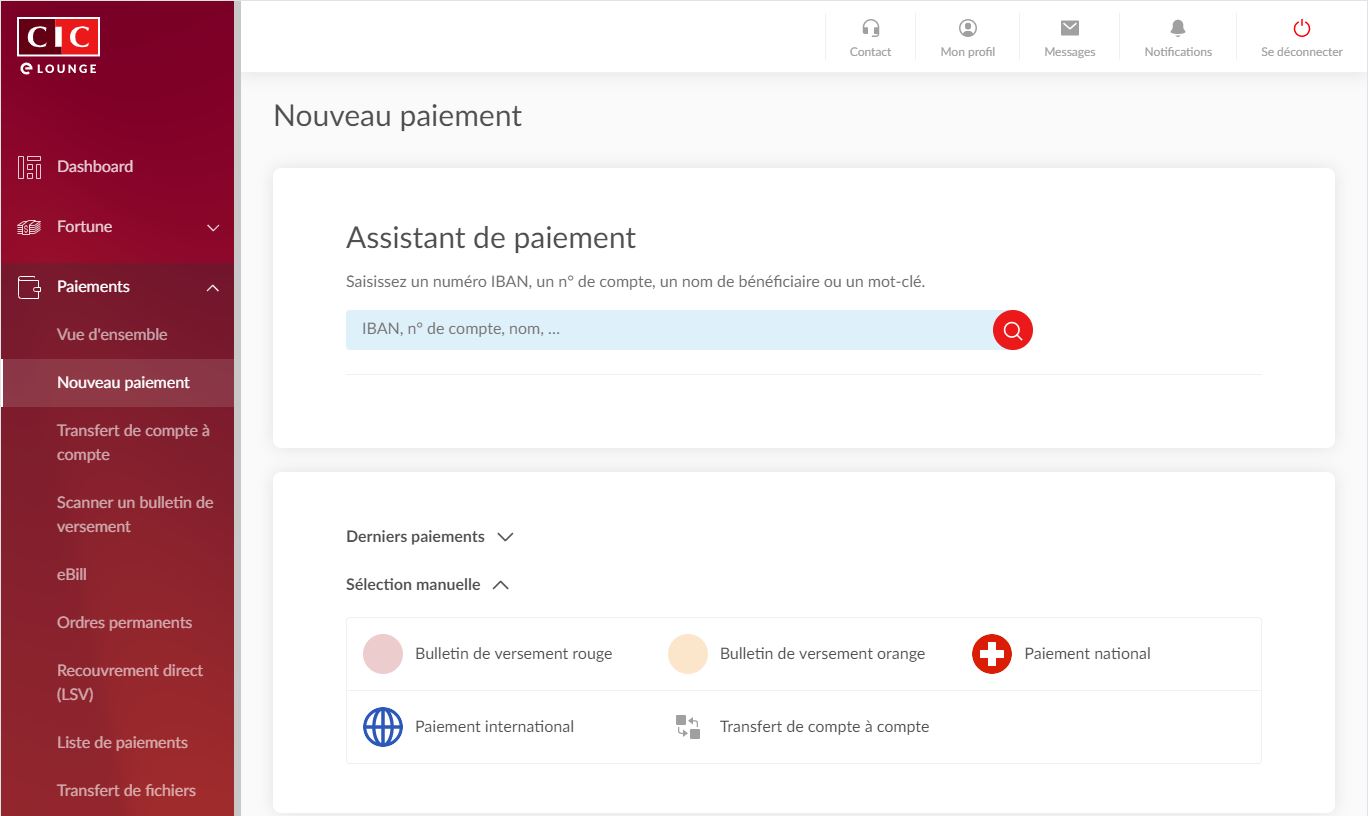Viewport: 1368px width, 816px height.
Task: Go to Dashboard in sidebar
Action: pos(94,167)
